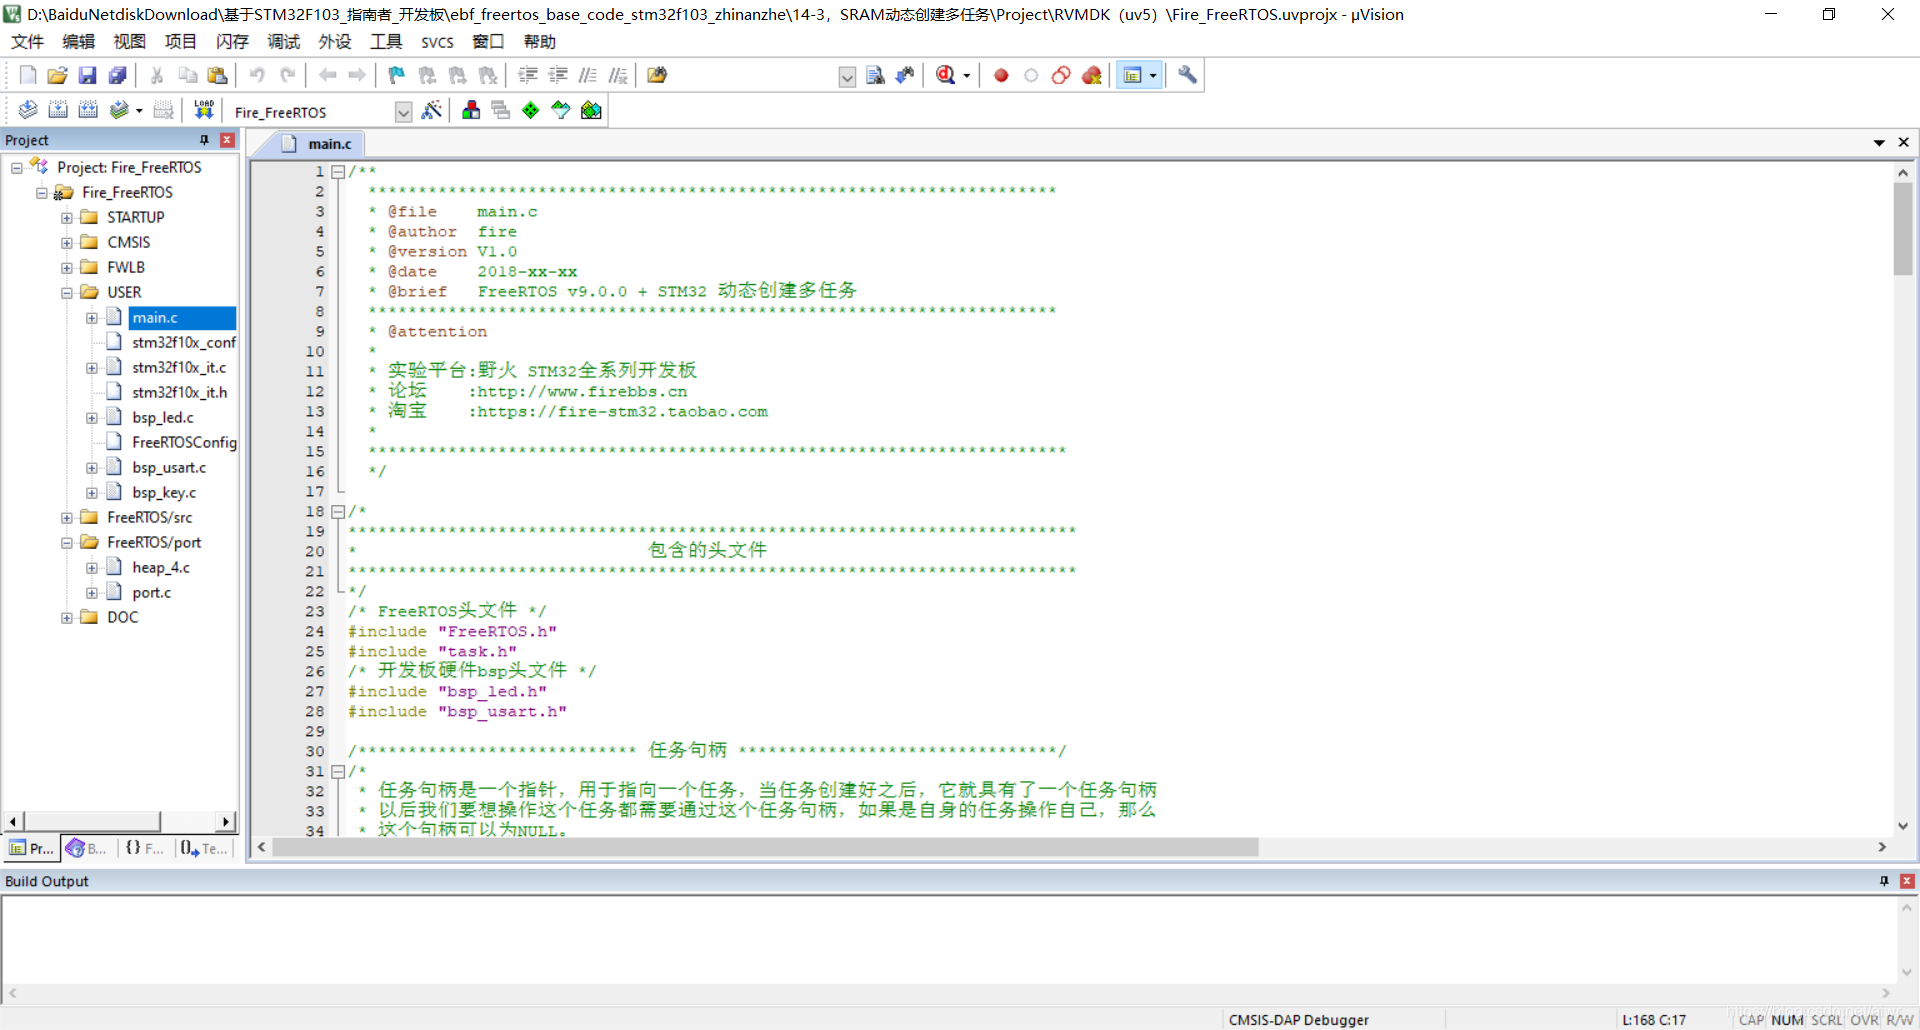Open Manage Project Items icon
Viewport: 1920px width, 1030px height.
(471, 110)
